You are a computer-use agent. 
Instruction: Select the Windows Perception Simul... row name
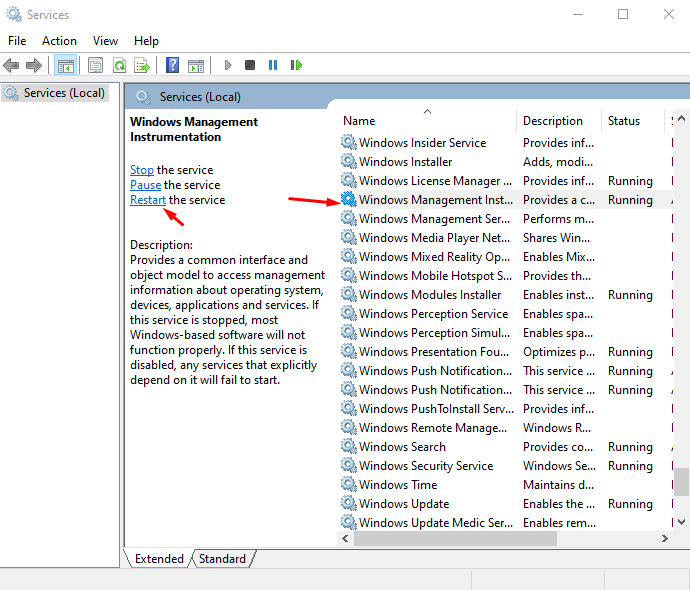pyautogui.click(x=434, y=333)
